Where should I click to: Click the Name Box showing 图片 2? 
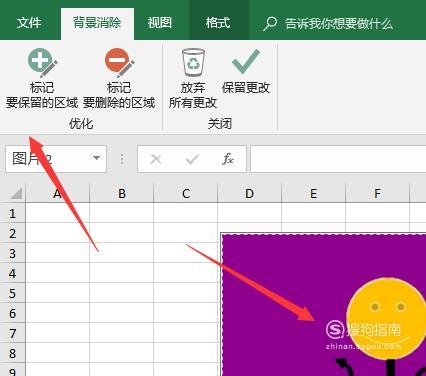coord(56,159)
